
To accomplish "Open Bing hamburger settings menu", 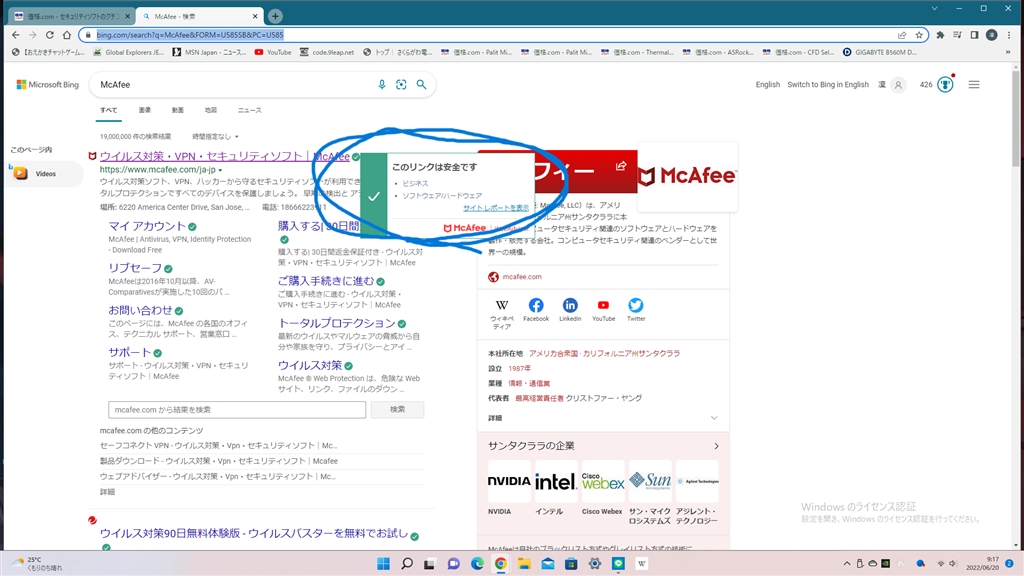I will click(x=974, y=84).
